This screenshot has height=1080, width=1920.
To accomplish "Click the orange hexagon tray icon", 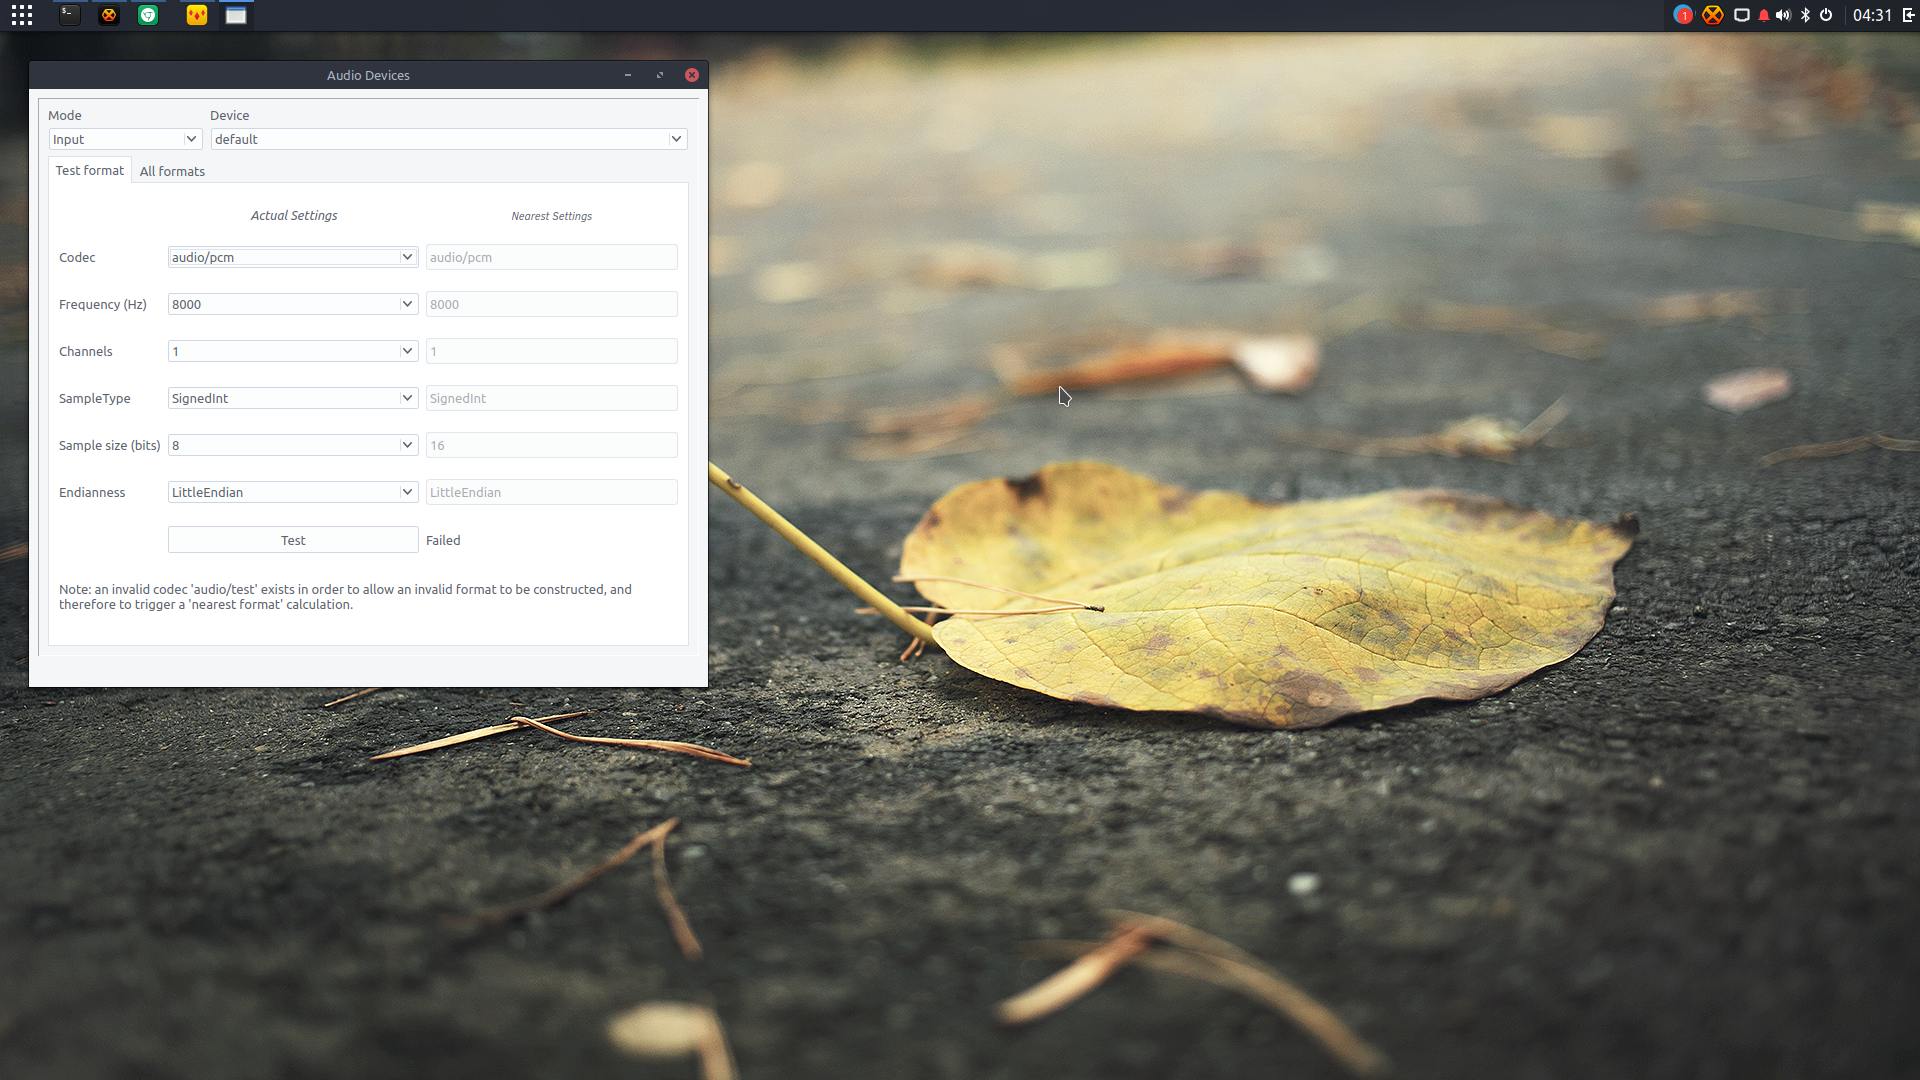I will [x=1713, y=15].
